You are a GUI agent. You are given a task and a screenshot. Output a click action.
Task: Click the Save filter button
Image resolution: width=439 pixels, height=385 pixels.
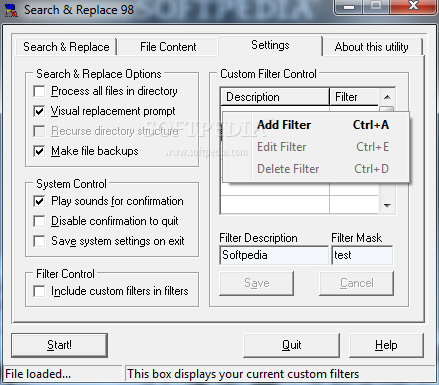tap(257, 283)
